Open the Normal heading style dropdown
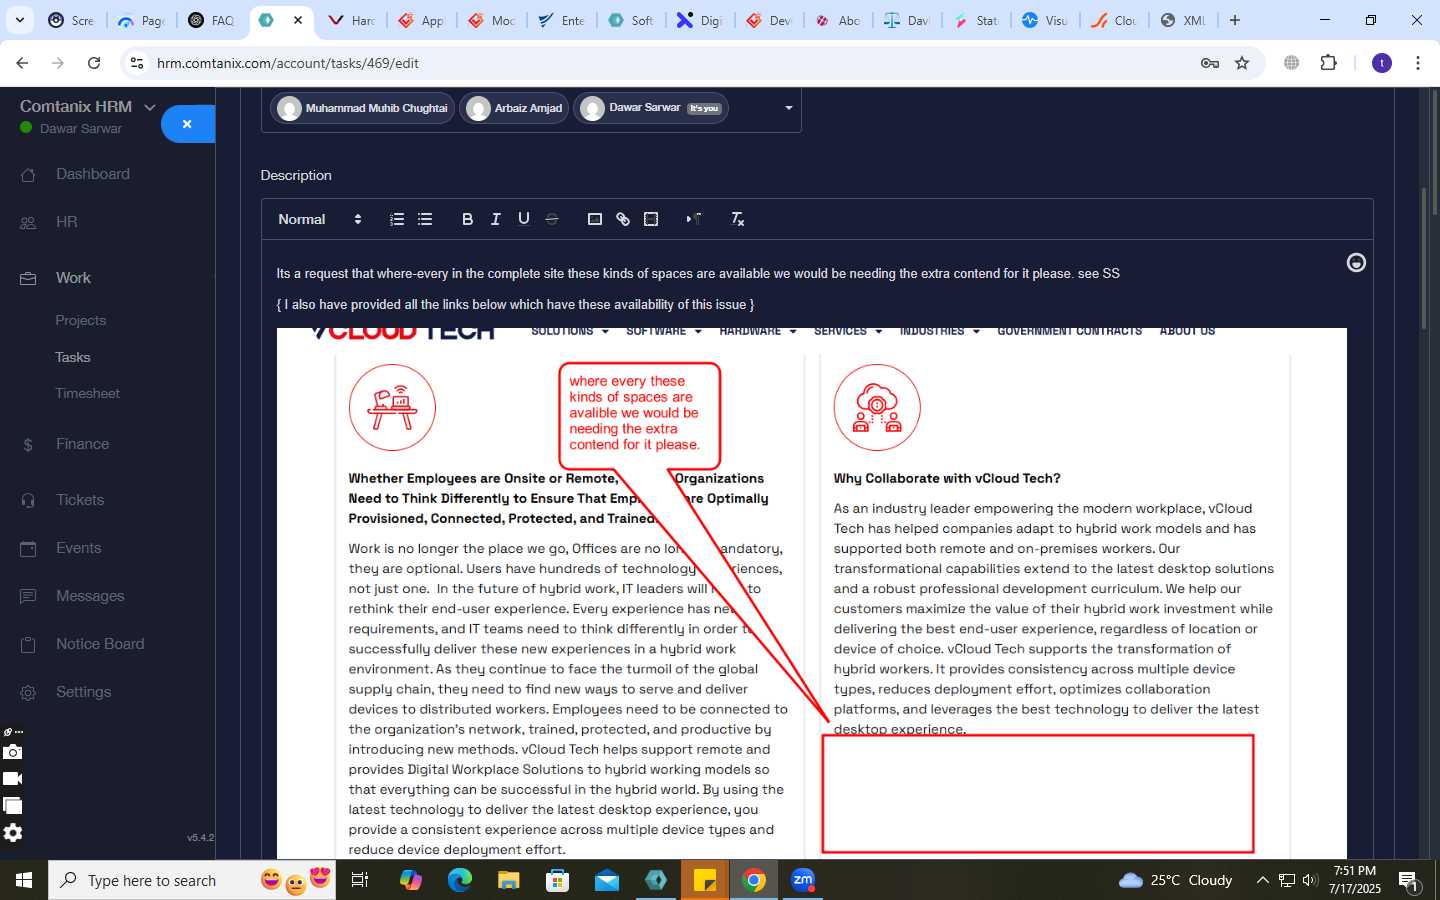The image size is (1440, 900). coord(320,219)
